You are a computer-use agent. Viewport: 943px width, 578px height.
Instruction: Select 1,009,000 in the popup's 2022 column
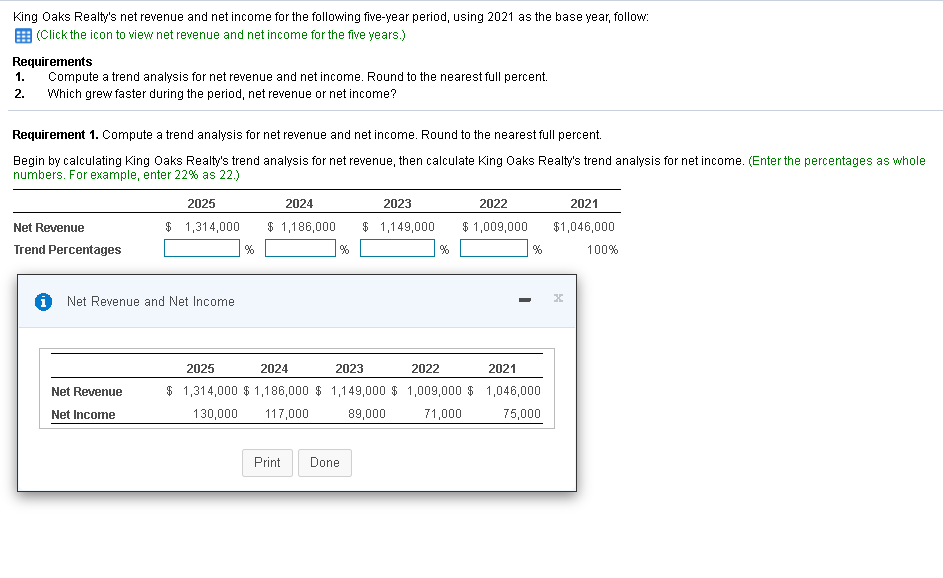click(x=434, y=391)
